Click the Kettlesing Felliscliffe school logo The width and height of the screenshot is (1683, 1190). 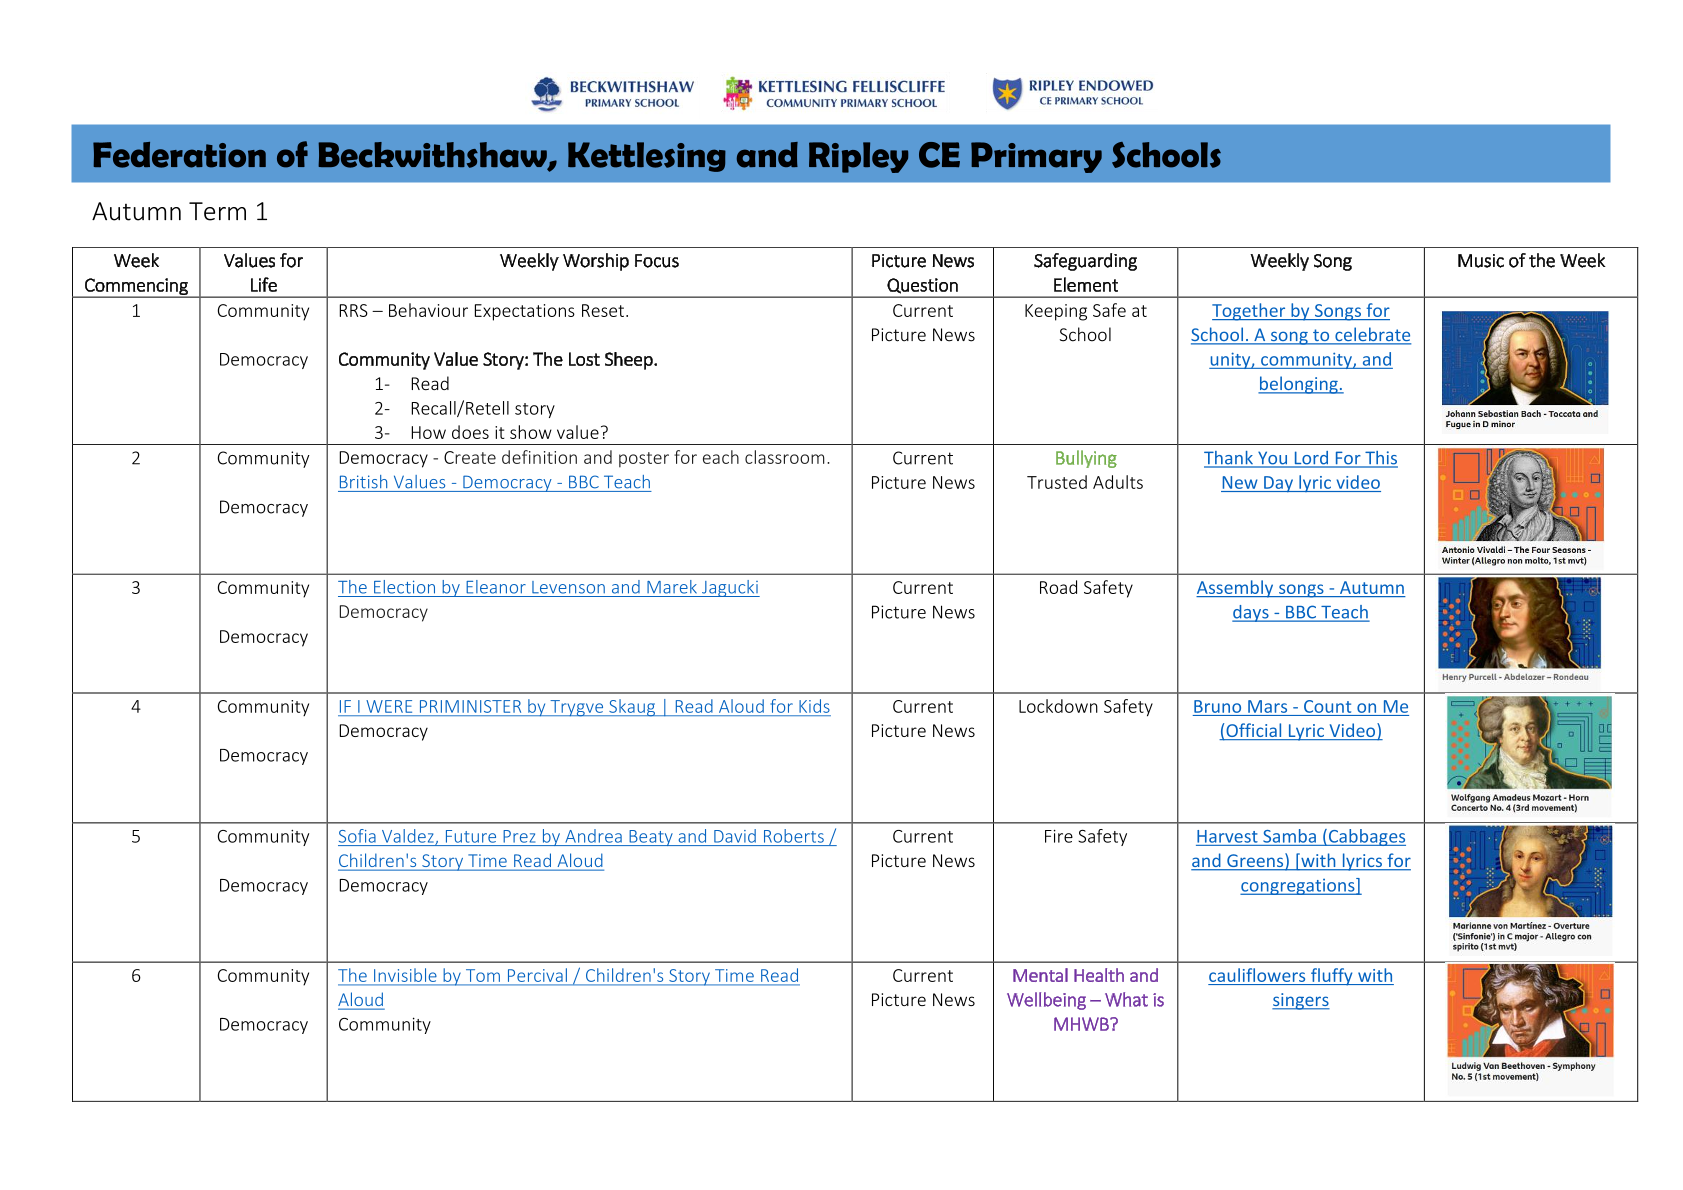[835, 94]
